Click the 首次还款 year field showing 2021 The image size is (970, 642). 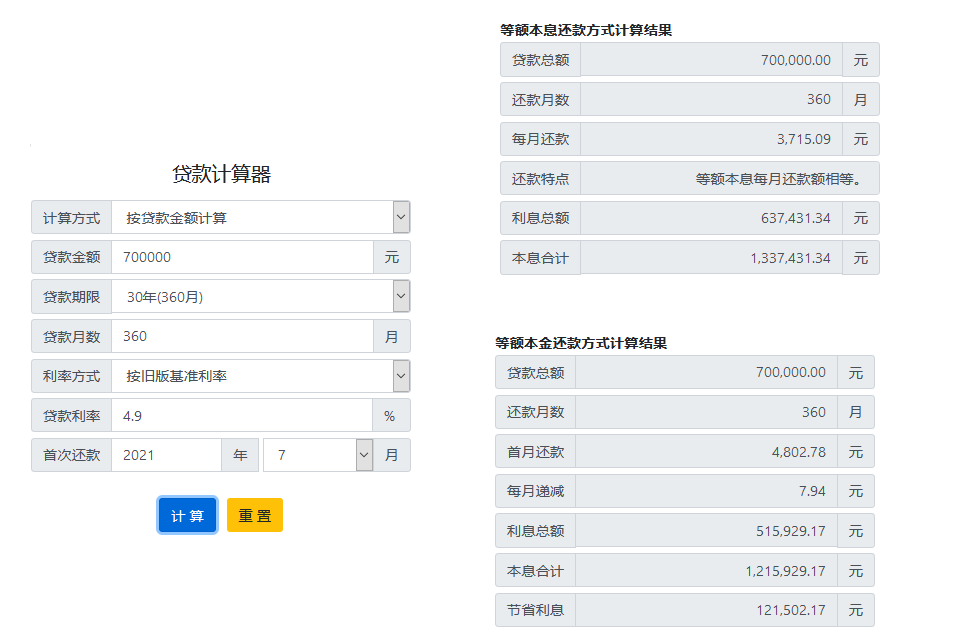(x=166, y=455)
